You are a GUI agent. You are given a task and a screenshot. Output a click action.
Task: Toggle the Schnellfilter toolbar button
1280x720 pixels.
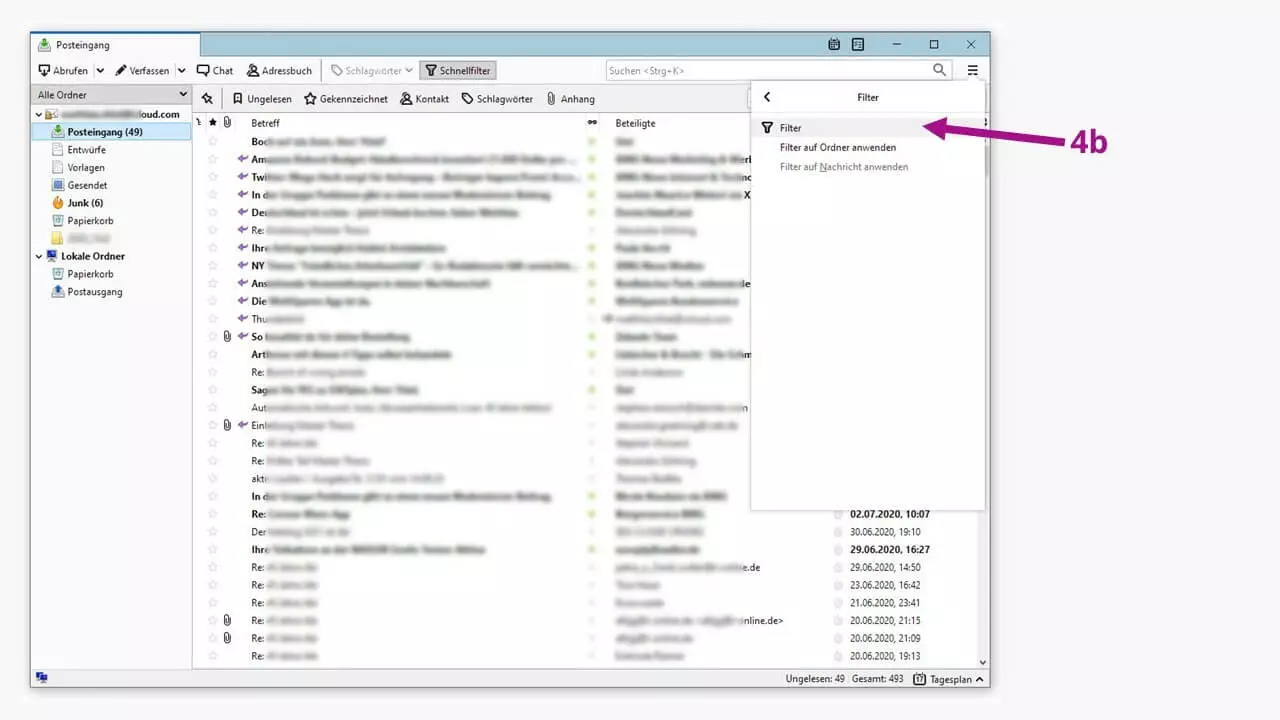point(457,71)
